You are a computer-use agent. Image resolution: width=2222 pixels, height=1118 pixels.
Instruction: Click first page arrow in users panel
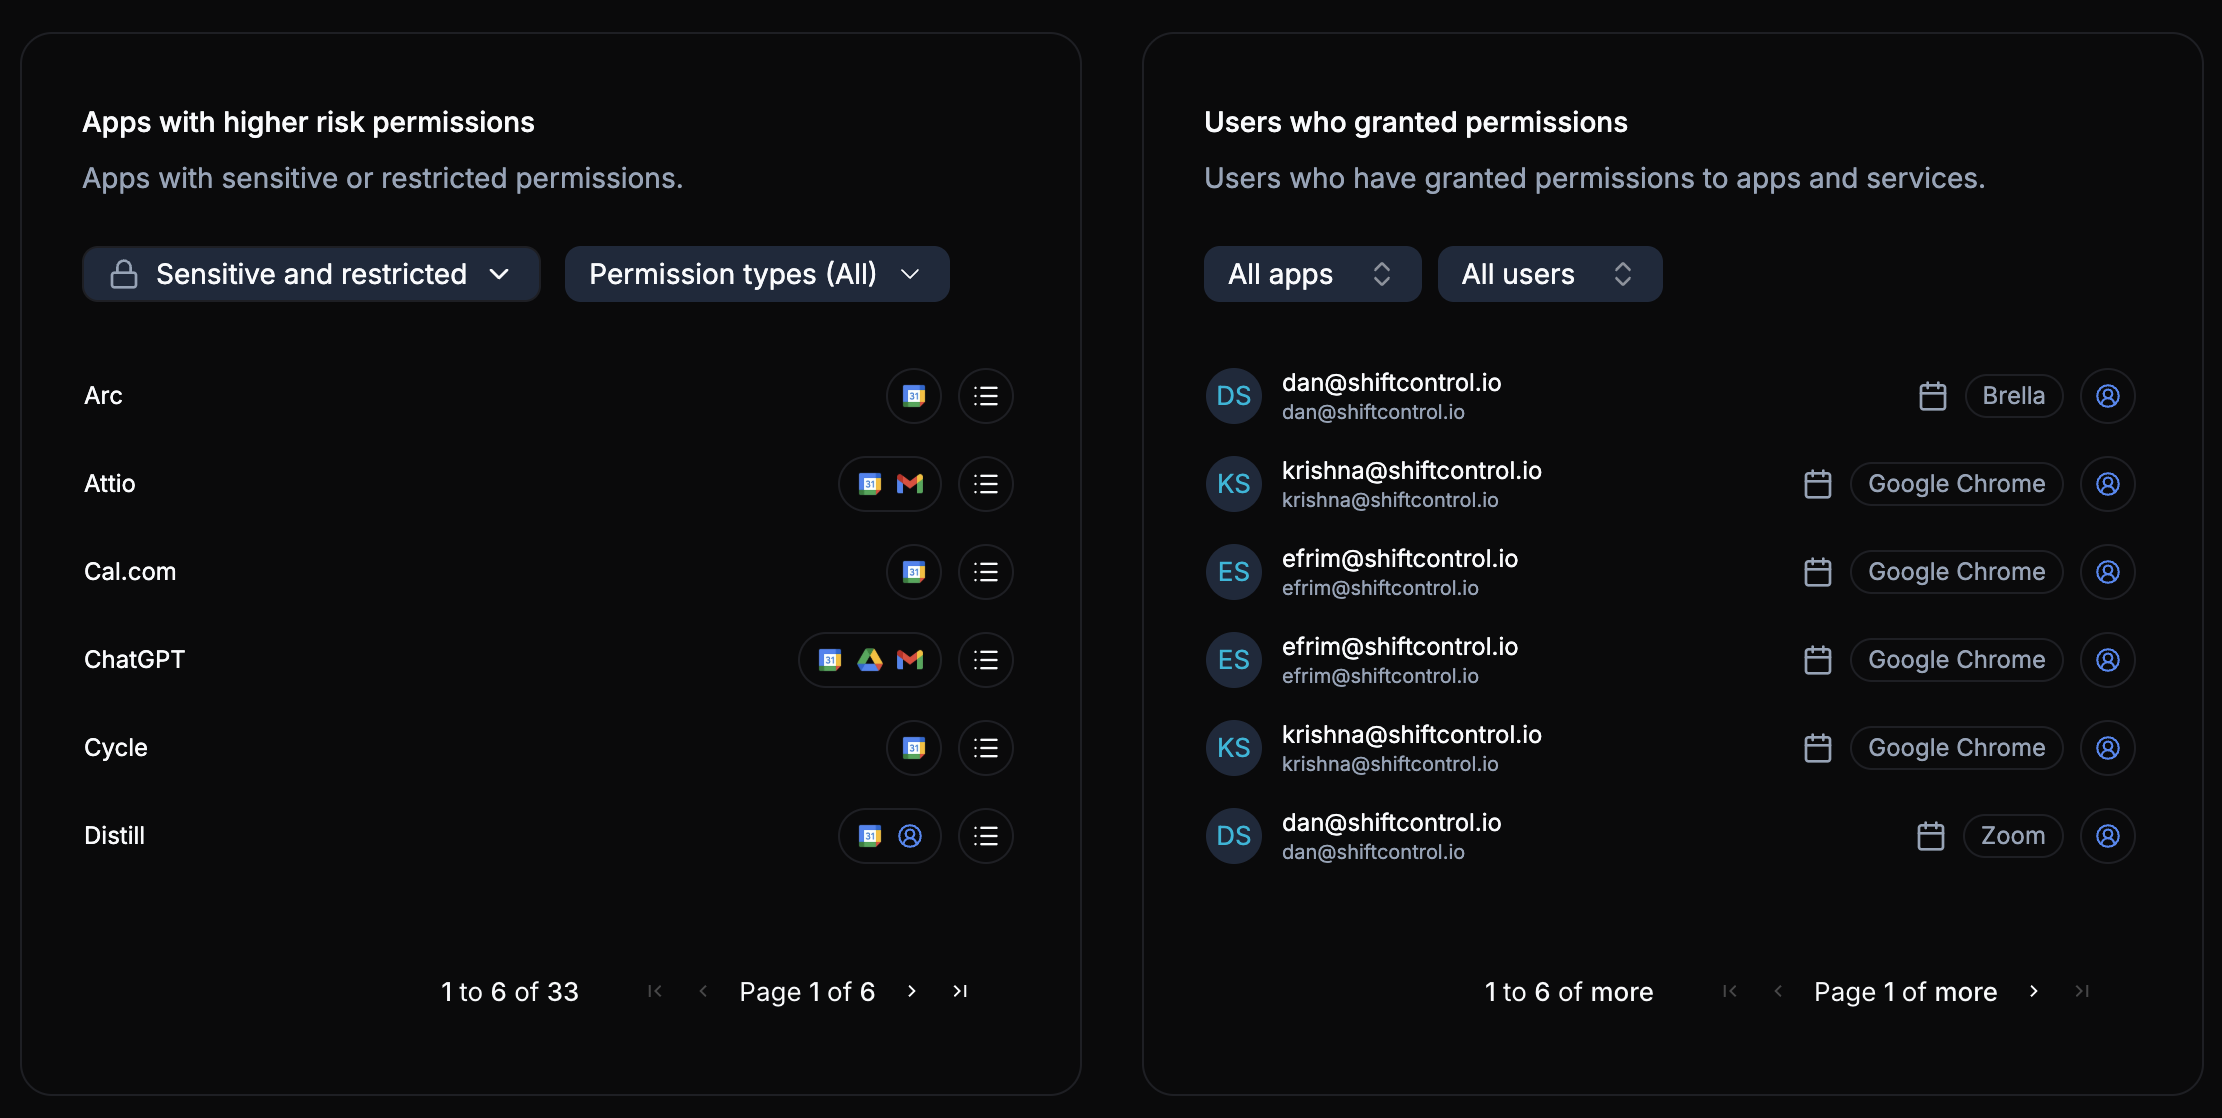(1729, 991)
